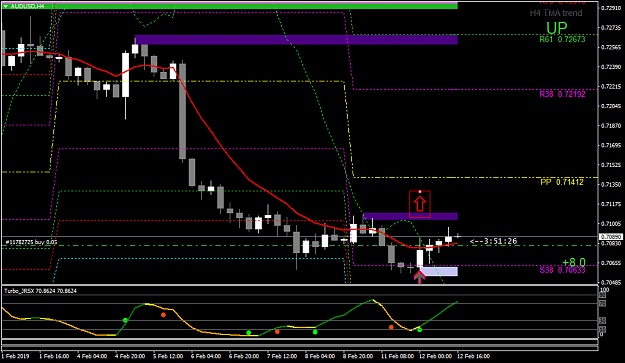
Task: Click orange signal dot above 11 Feb 08:00
Action: (391, 327)
